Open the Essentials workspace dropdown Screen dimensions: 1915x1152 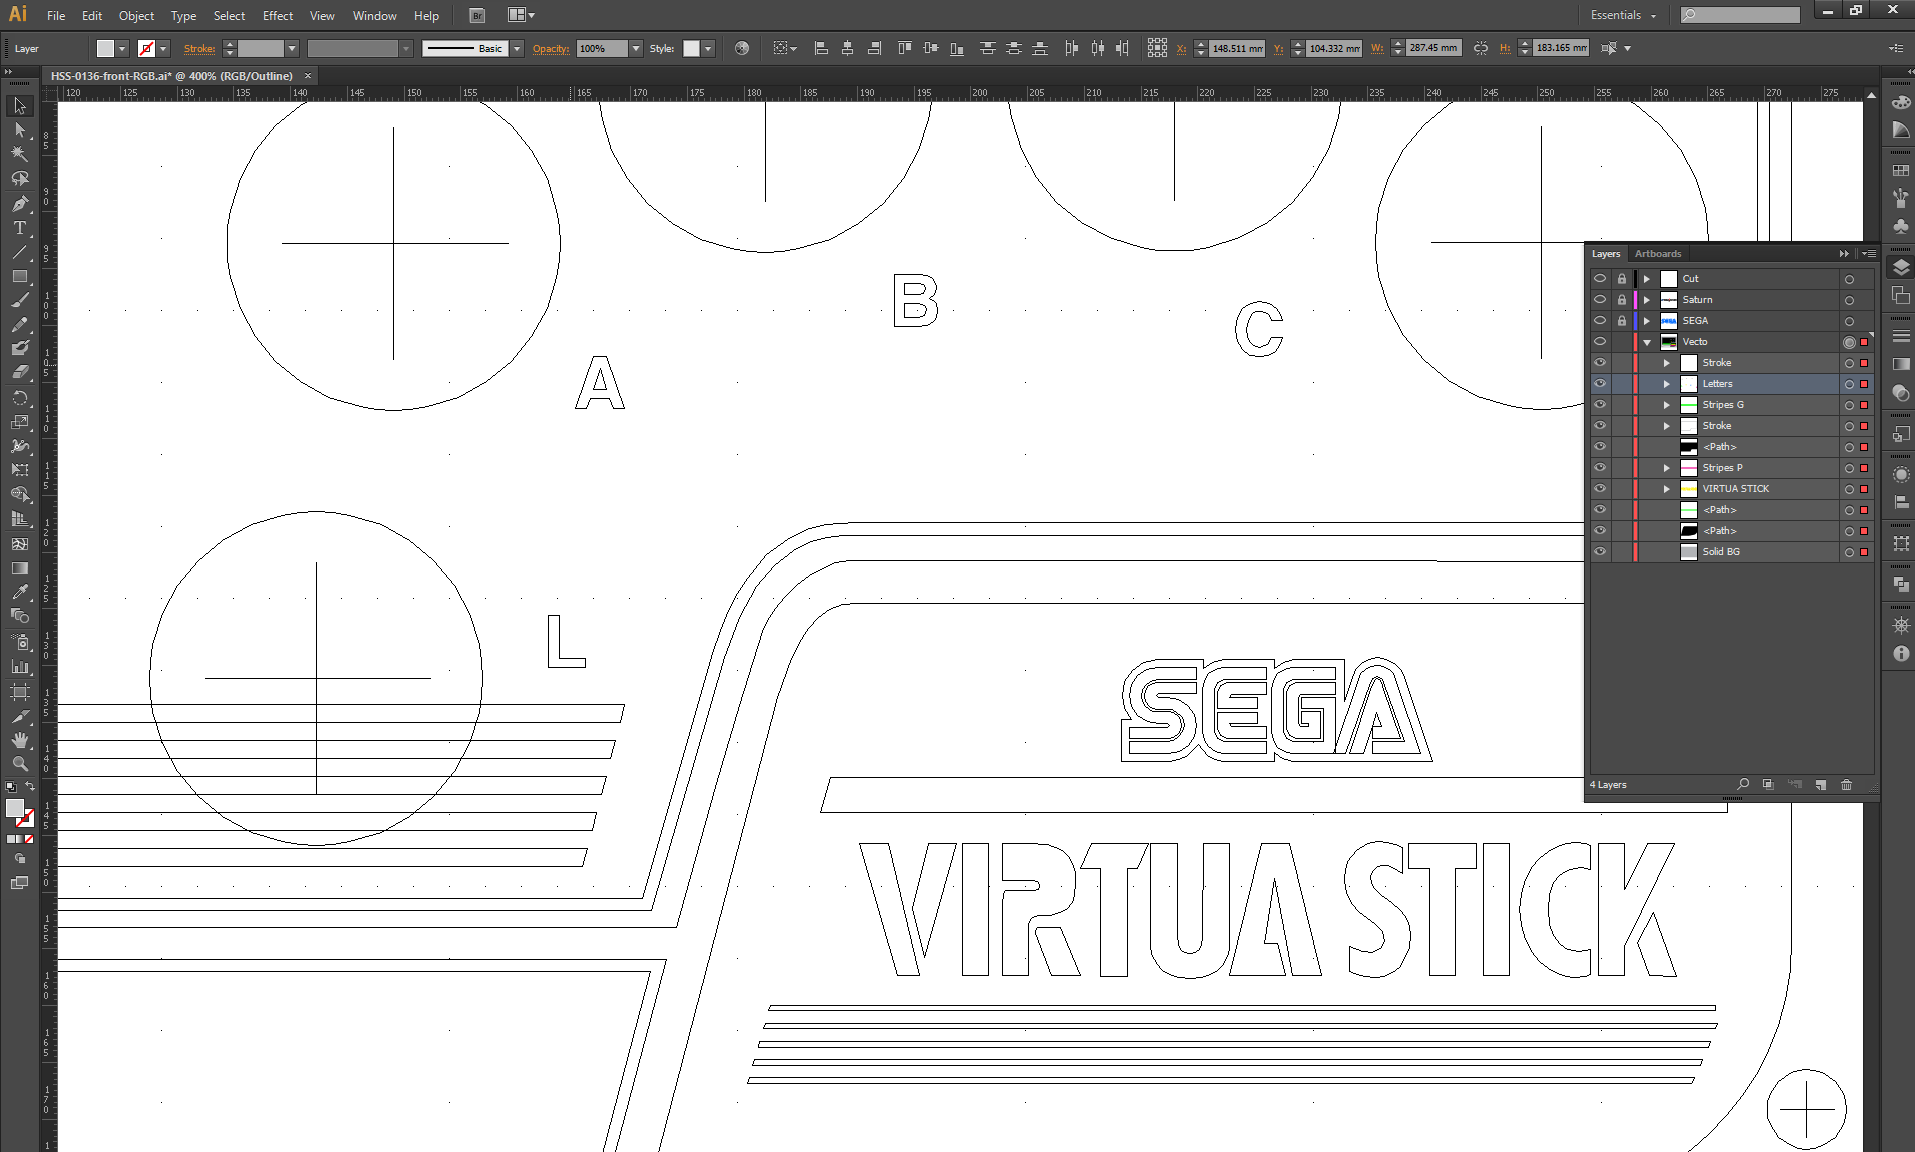point(1623,15)
